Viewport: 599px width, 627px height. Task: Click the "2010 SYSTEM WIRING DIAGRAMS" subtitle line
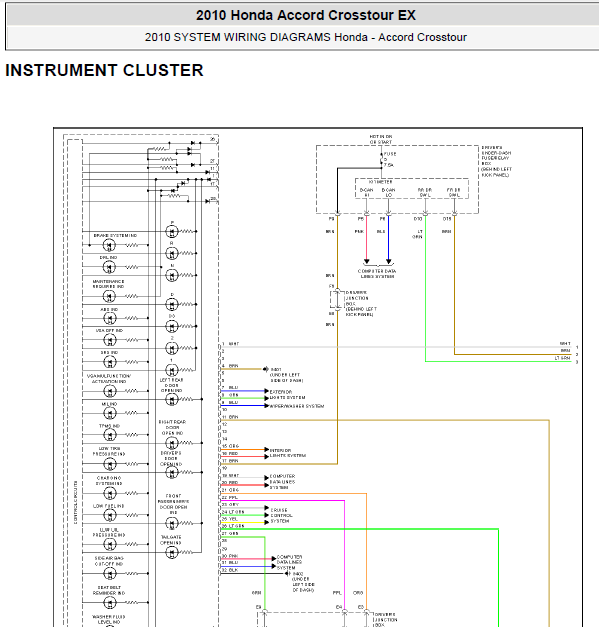(x=305, y=37)
